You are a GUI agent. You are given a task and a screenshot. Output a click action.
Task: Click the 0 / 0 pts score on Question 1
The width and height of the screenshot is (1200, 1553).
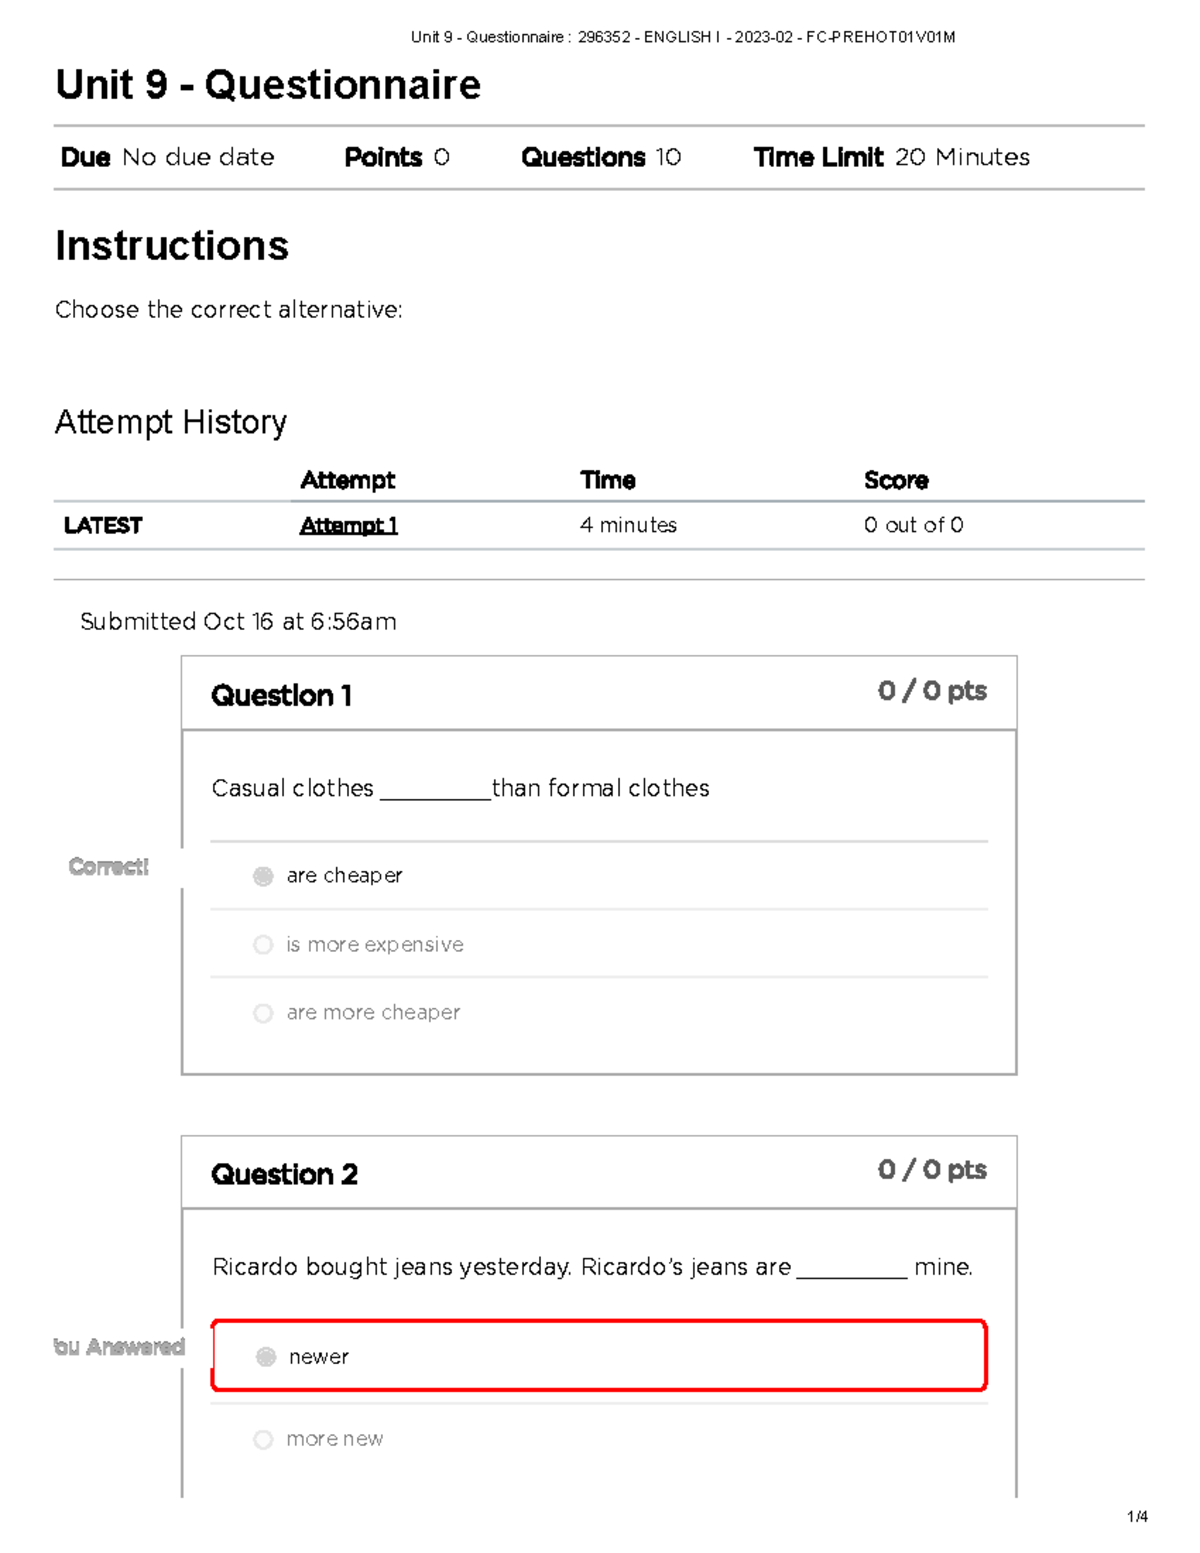932,690
